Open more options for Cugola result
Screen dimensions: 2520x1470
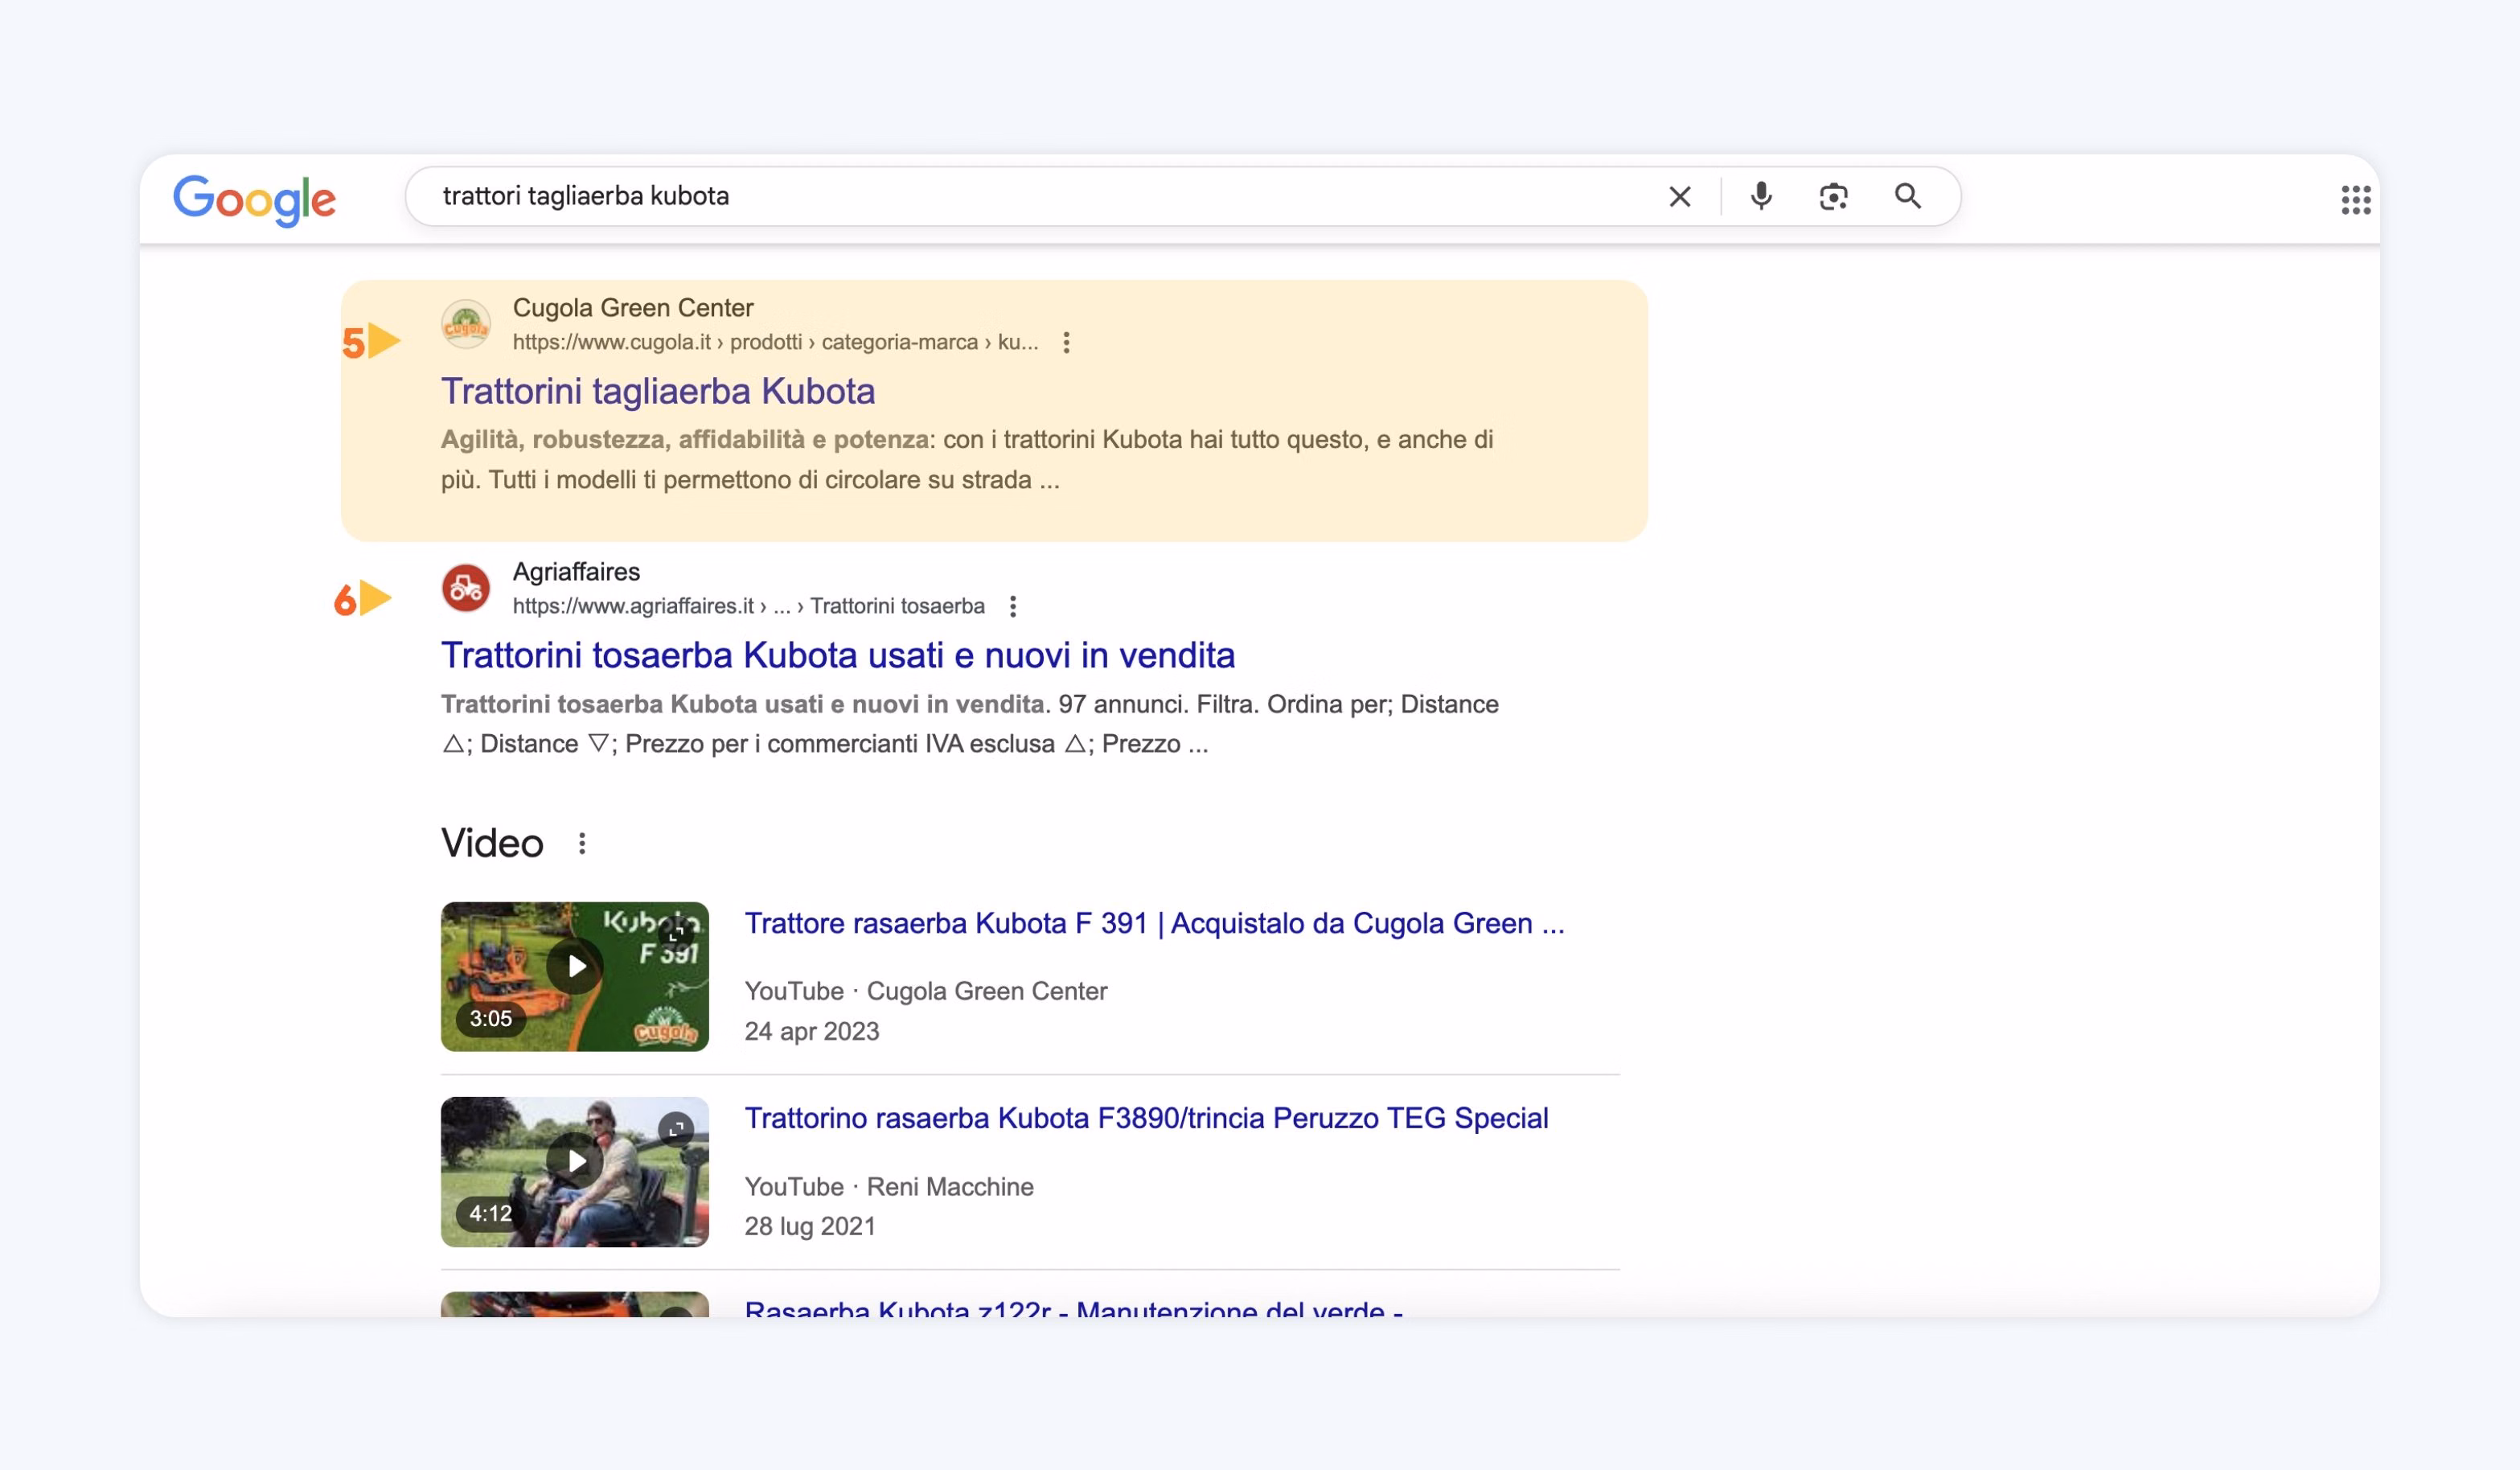click(1066, 342)
